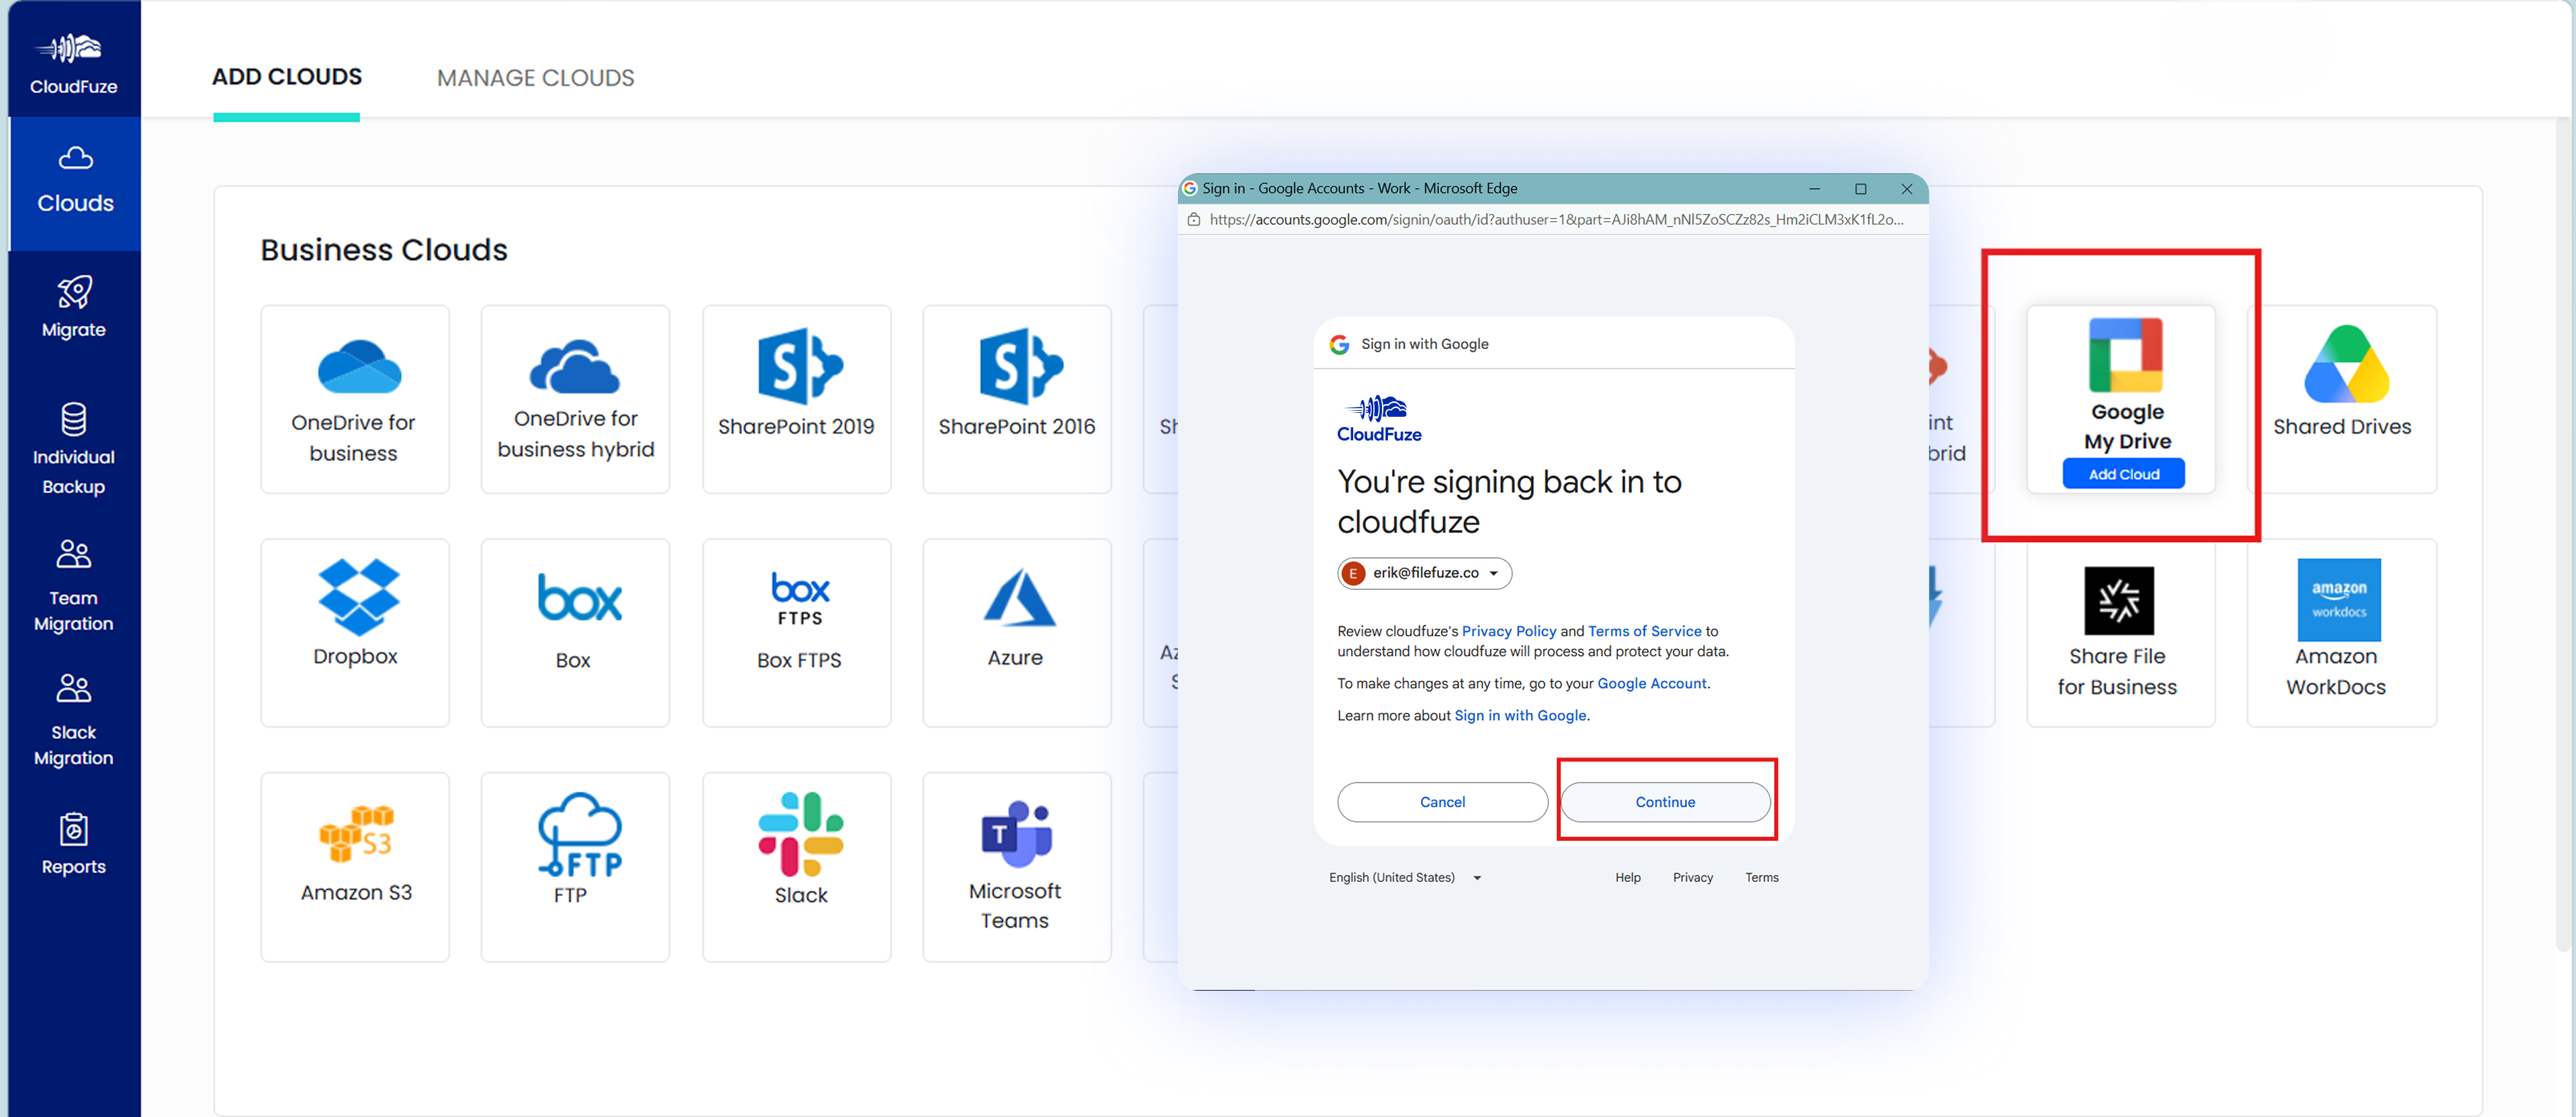Open the Sign in with Google link

tap(1520, 715)
